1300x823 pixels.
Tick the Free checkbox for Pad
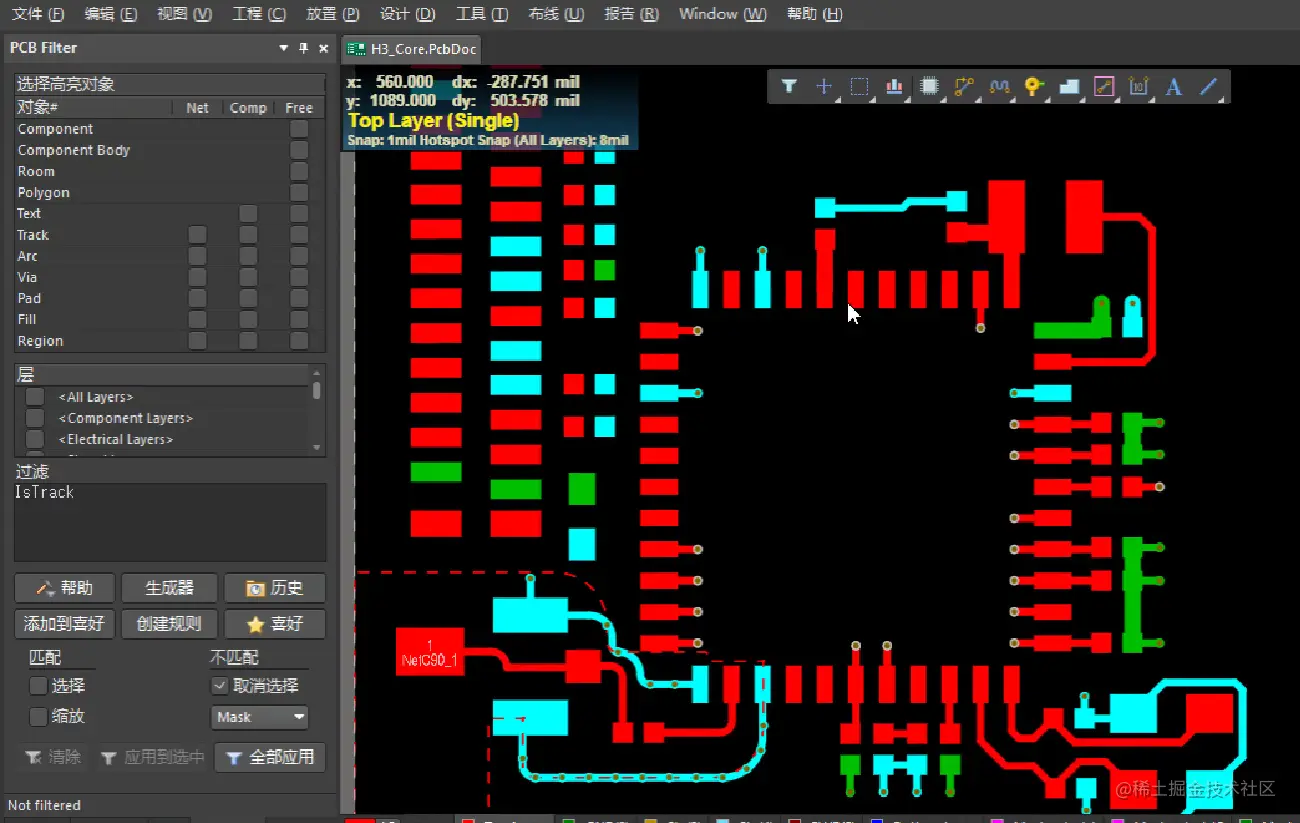pyautogui.click(x=299, y=298)
